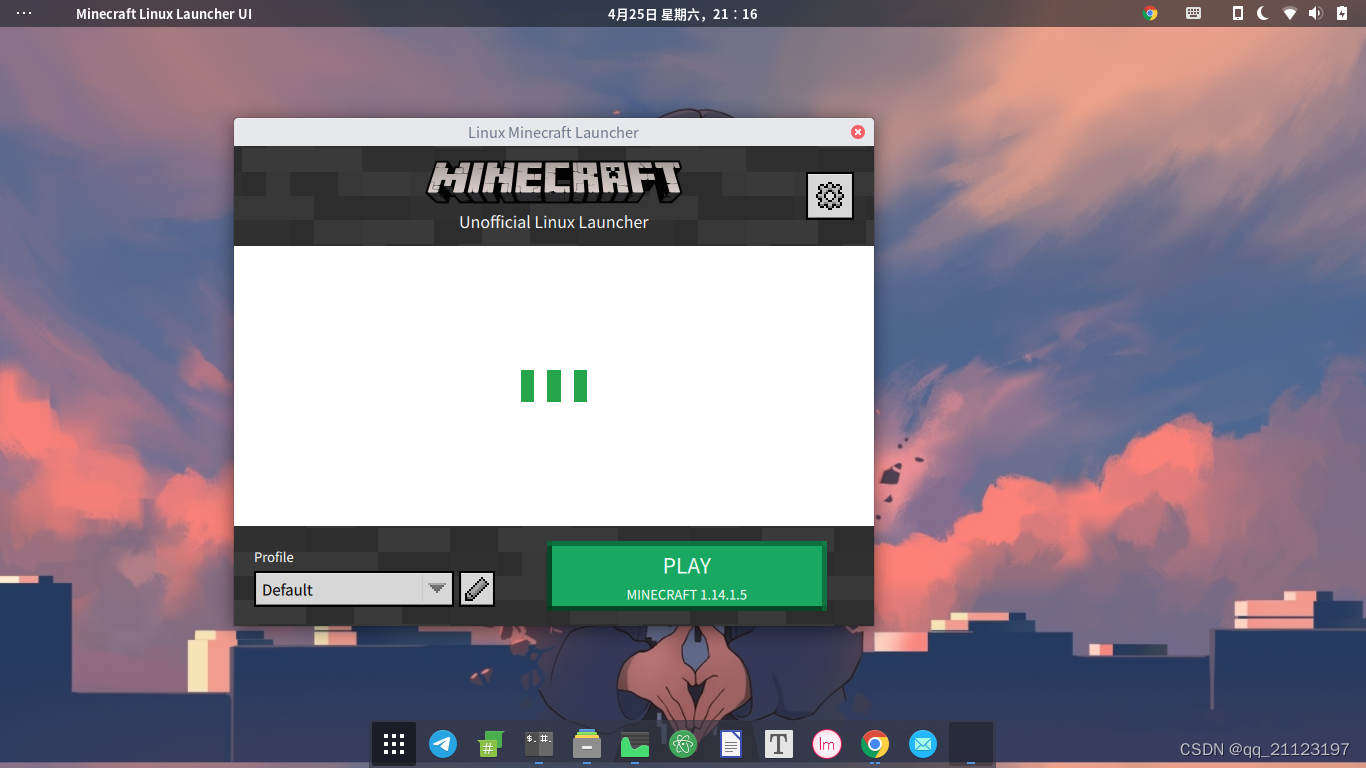Open the date and time menu
The image size is (1366, 768).
(x=681, y=13)
